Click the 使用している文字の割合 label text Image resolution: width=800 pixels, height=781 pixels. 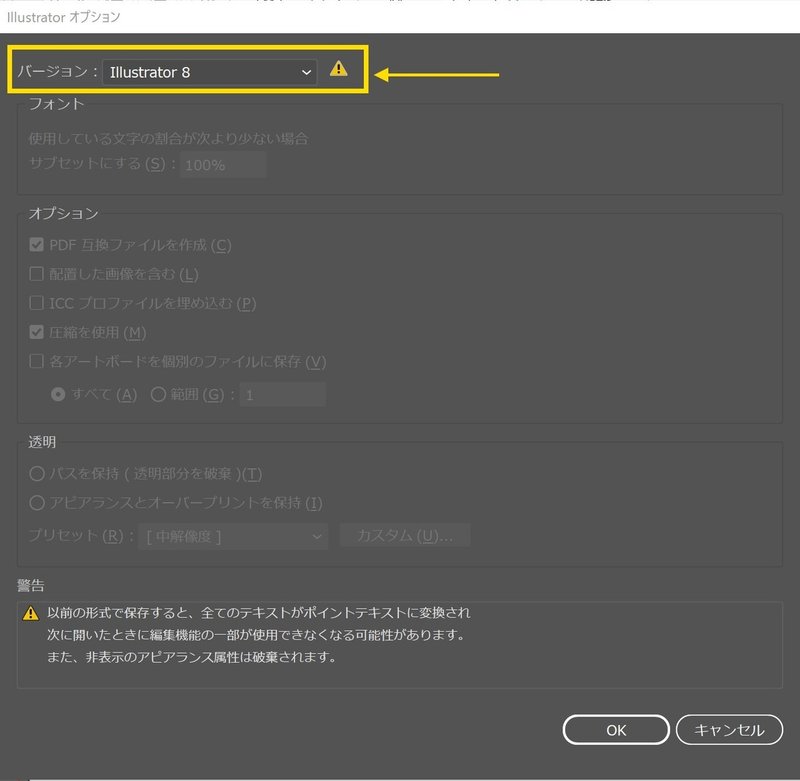tap(168, 138)
